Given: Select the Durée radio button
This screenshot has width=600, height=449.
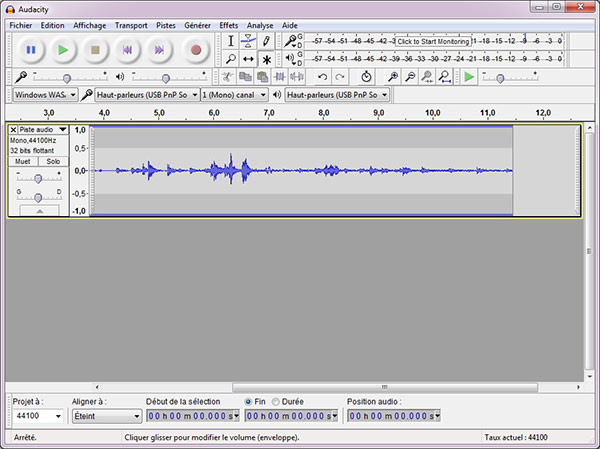Looking at the screenshot, I should pyautogui.click(x=276, y=402).
